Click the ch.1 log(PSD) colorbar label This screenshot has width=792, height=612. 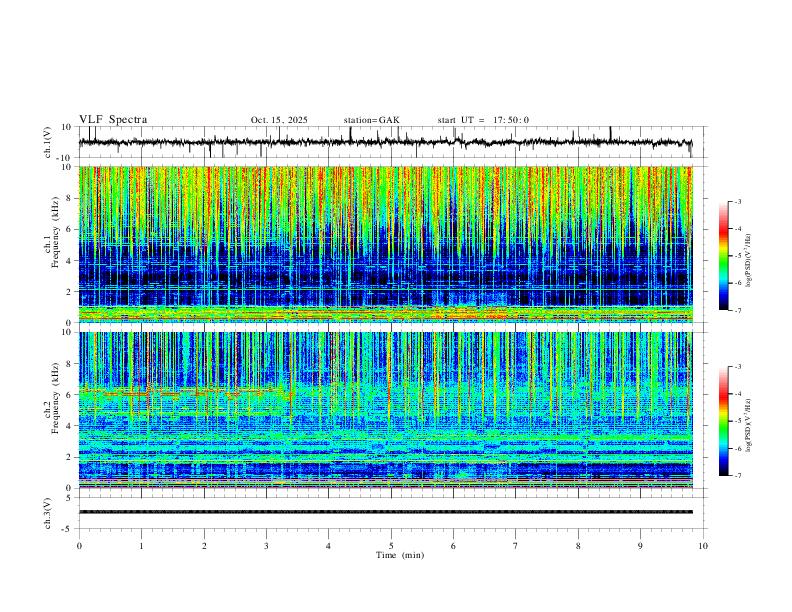(x=748, y=260)
